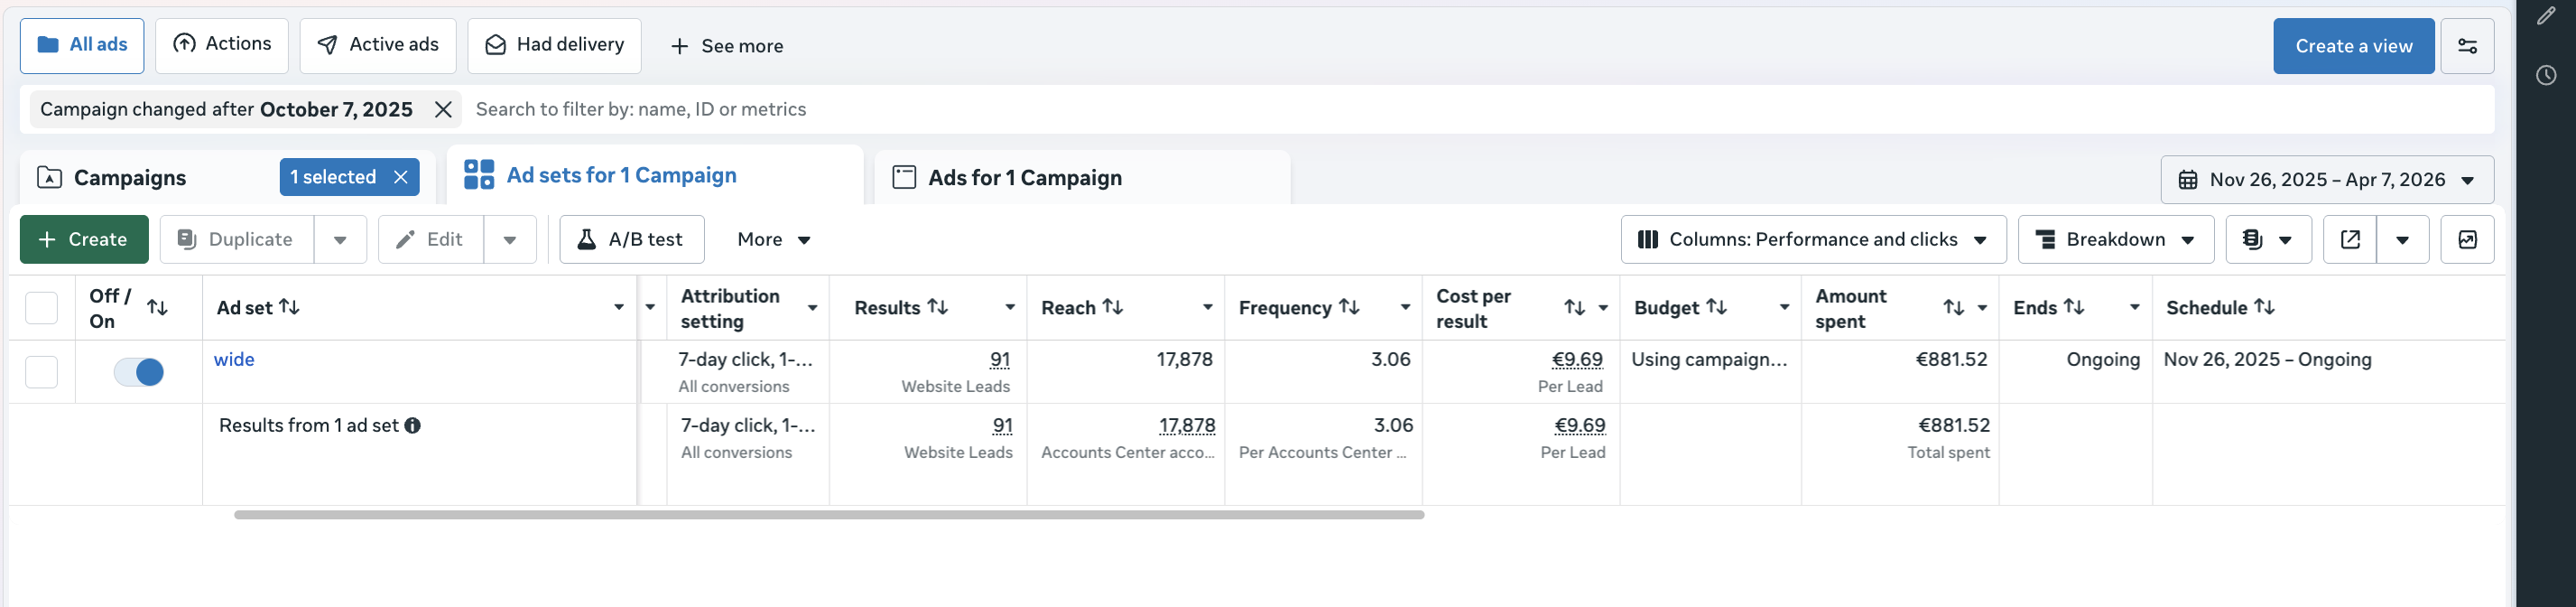Open the More menu
The image size is (2576, 607).
(774, 240)
